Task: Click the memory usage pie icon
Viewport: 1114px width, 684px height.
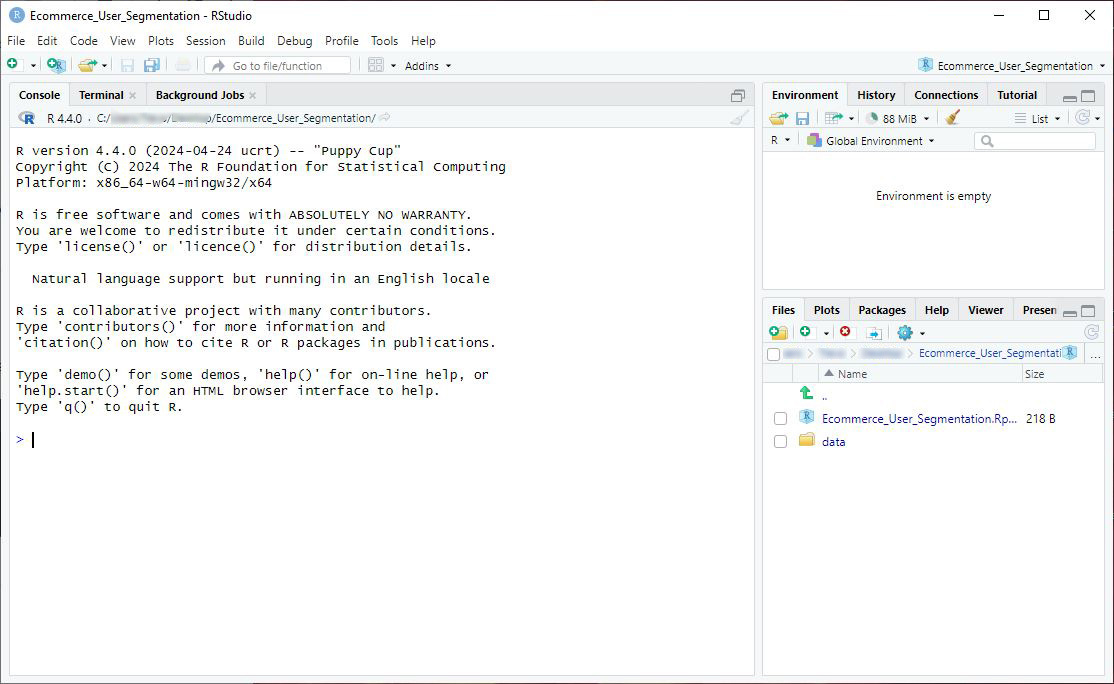Action: pos(872,119)
